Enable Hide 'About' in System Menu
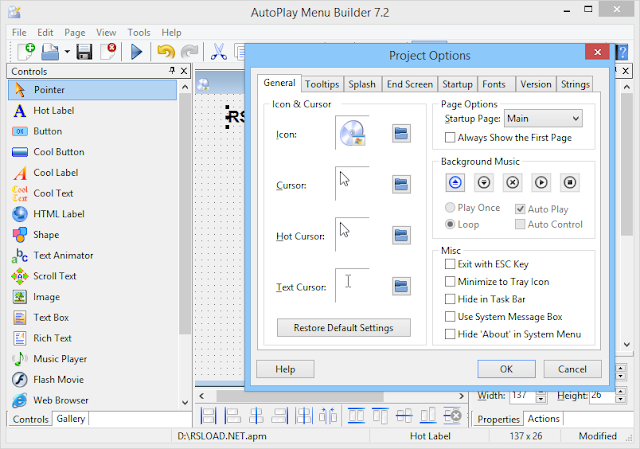 (450, 334)
